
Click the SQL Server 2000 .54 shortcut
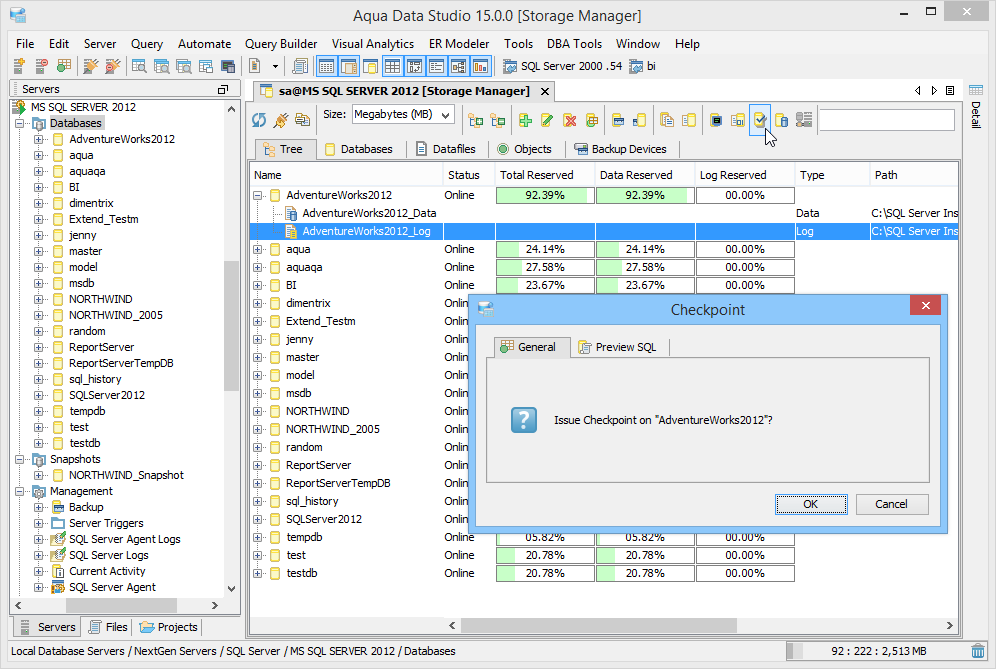[562, 66]
